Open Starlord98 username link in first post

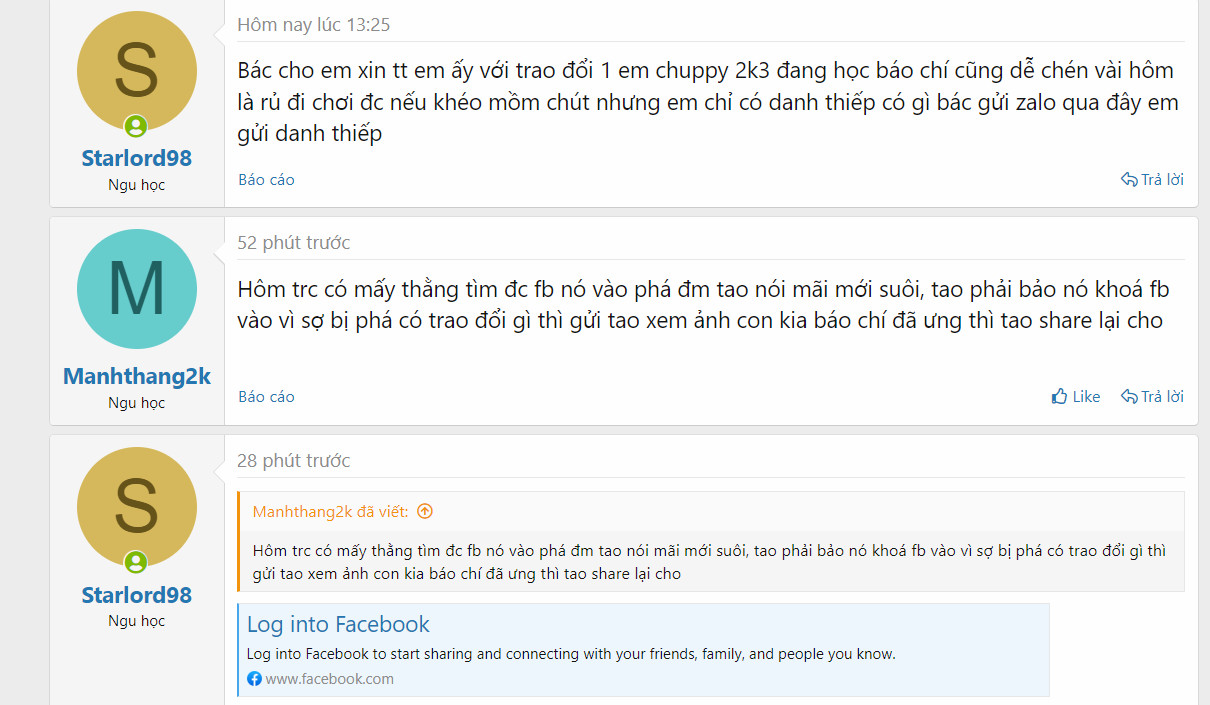point(137,158)
